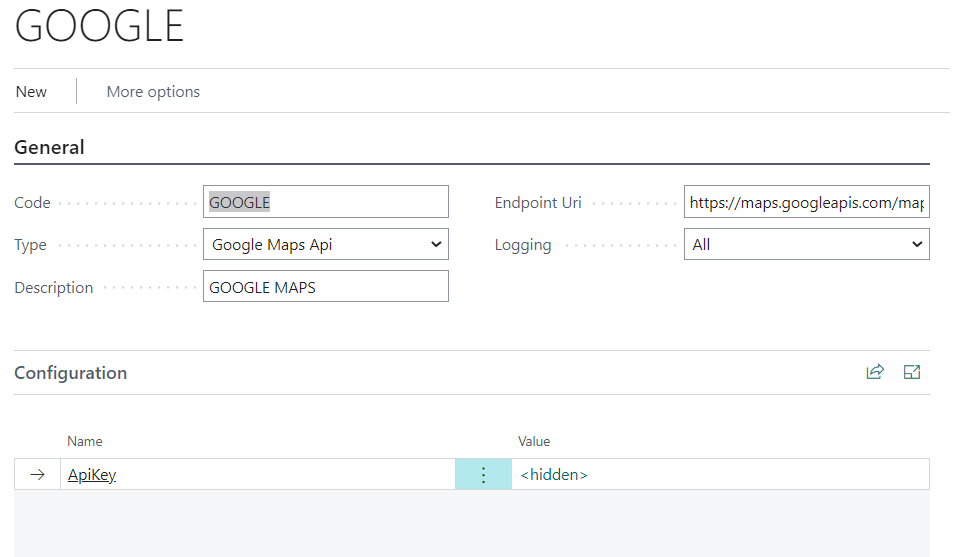
Task: Collapse the General section header
Action: click(49, 147)
